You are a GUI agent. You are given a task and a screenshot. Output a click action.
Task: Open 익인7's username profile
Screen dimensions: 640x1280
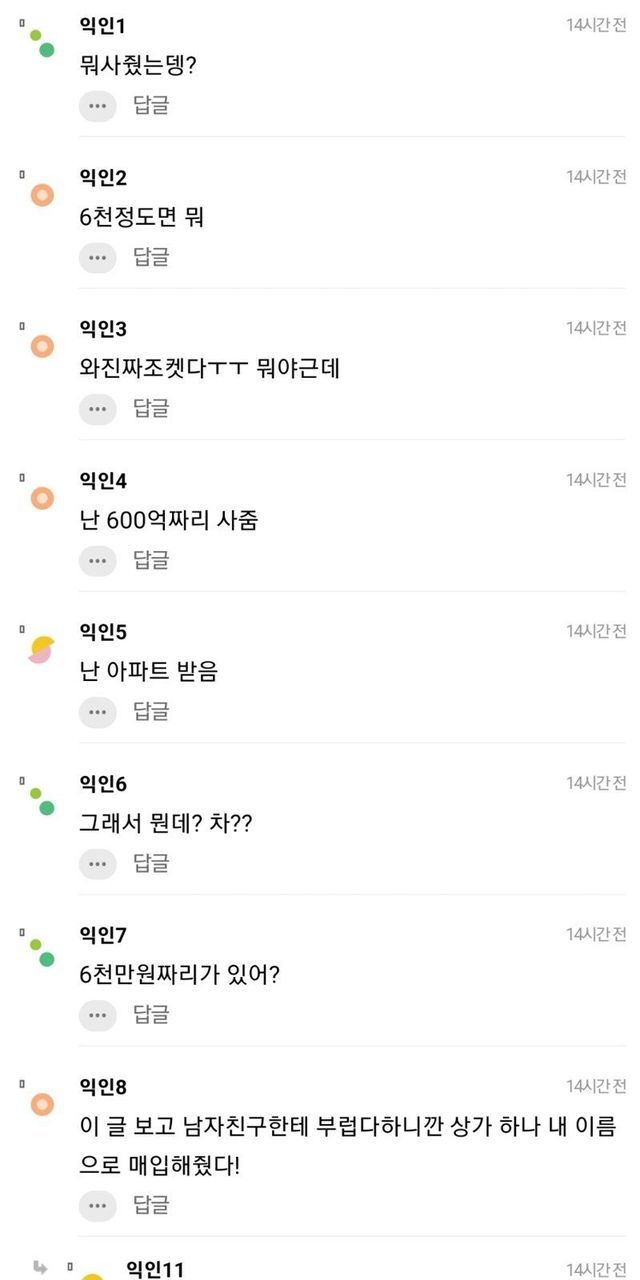click(x=103, y=934)
